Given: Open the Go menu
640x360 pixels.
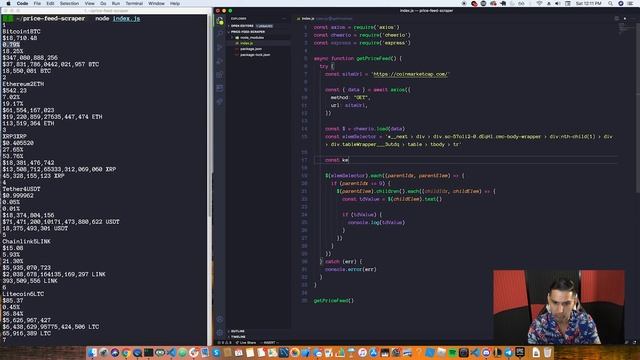Looking at the screenshot, I should click(103, 3).
